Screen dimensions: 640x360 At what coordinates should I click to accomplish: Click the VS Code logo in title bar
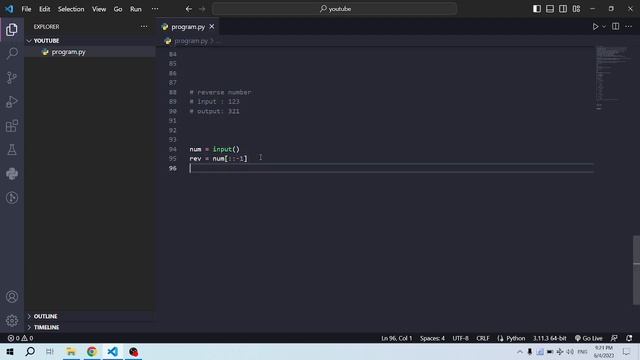click(9, 9)
